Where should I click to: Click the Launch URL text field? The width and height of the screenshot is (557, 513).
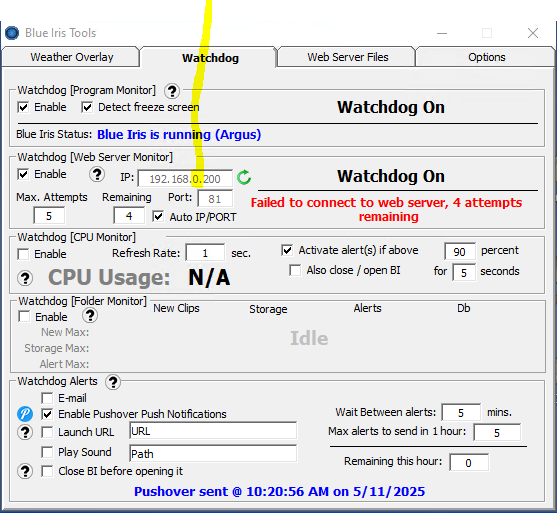pyautogui.click(x=213, y=431)
